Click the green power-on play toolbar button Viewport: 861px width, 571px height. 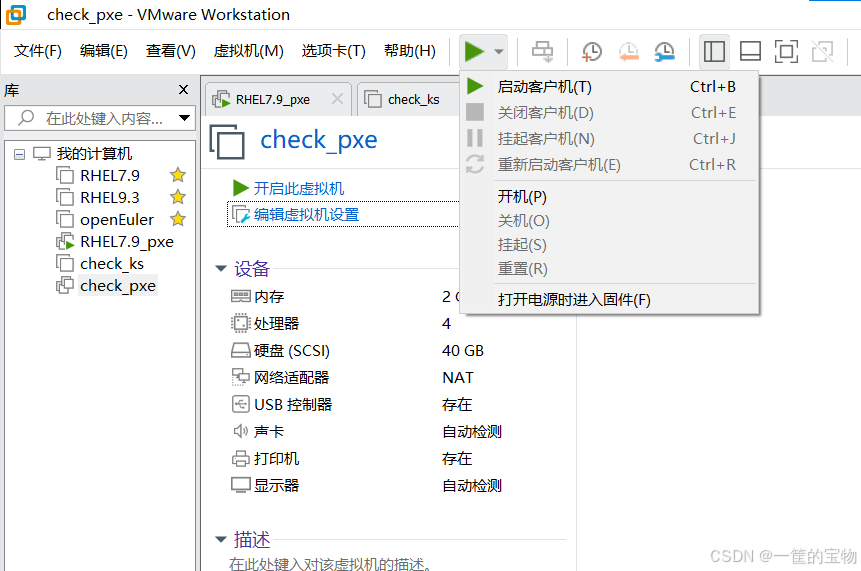474,52
